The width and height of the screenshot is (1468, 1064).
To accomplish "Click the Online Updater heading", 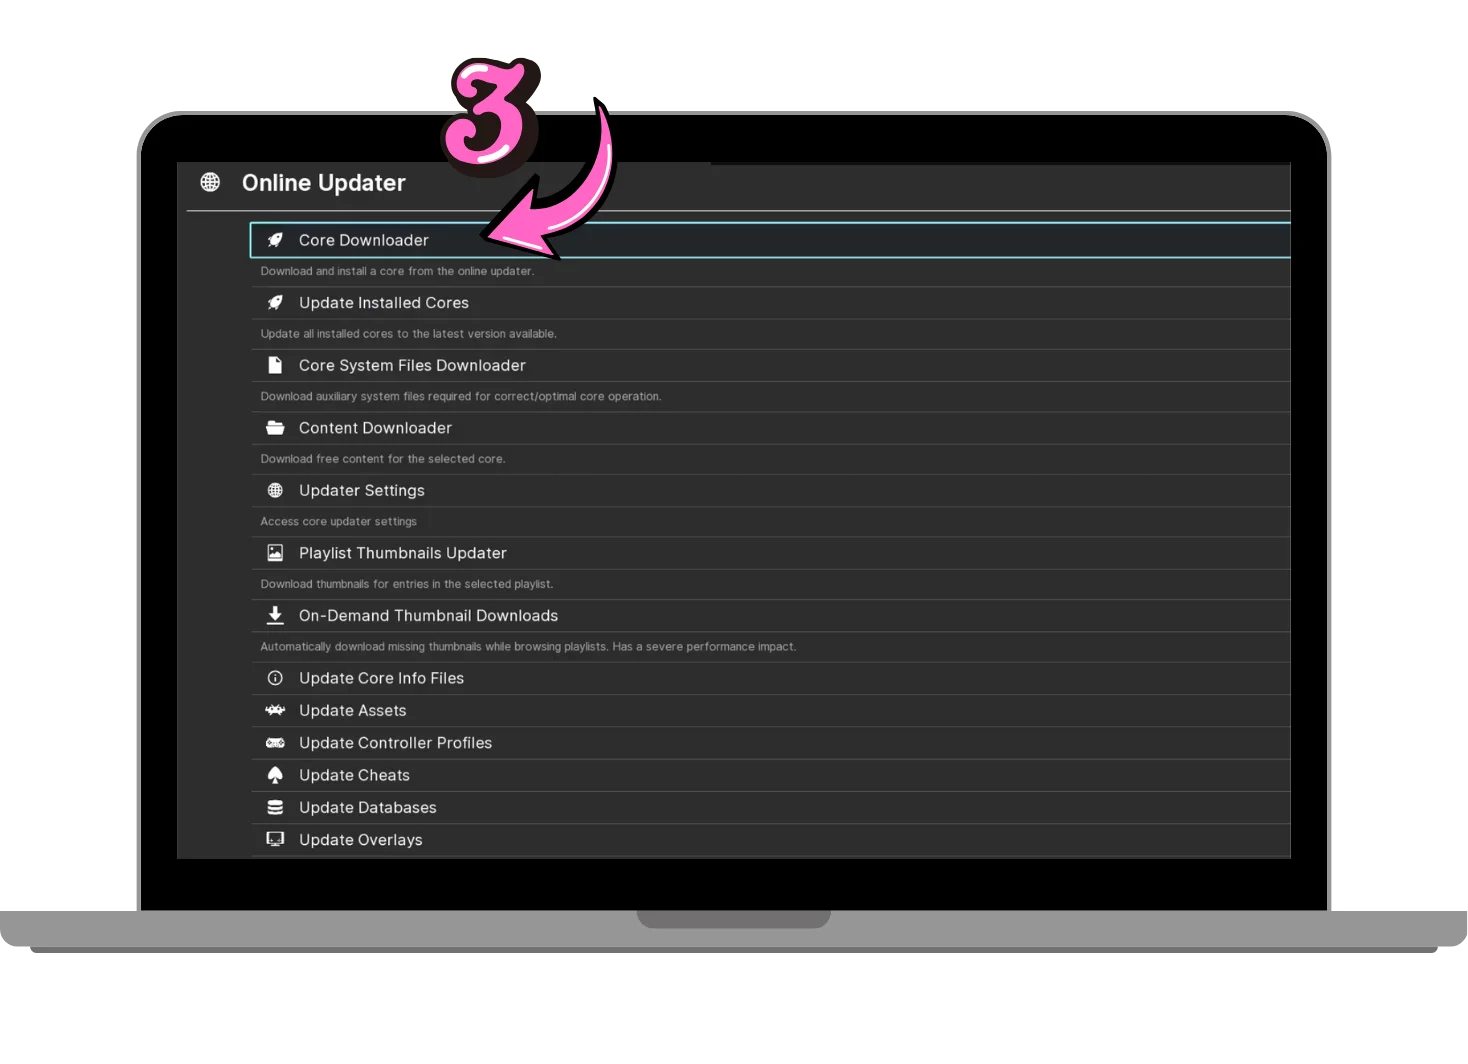I will (x=323, y=183).
